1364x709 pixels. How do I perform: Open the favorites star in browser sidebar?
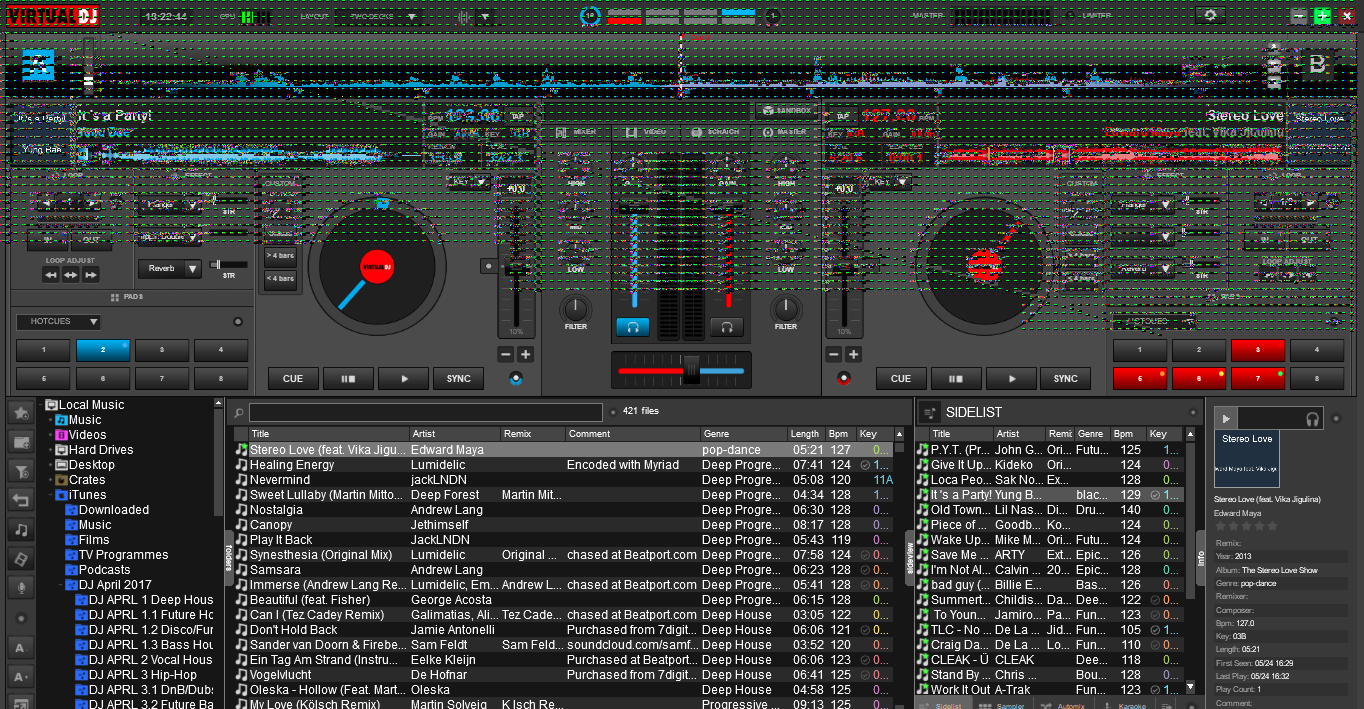20,412
